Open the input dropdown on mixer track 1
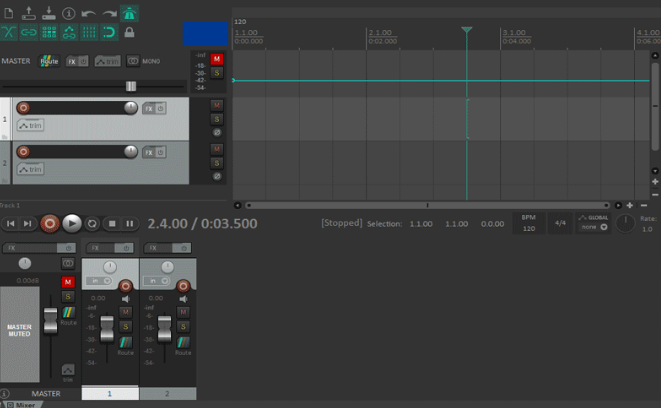 pyautogui.click(x=99, y=281)
